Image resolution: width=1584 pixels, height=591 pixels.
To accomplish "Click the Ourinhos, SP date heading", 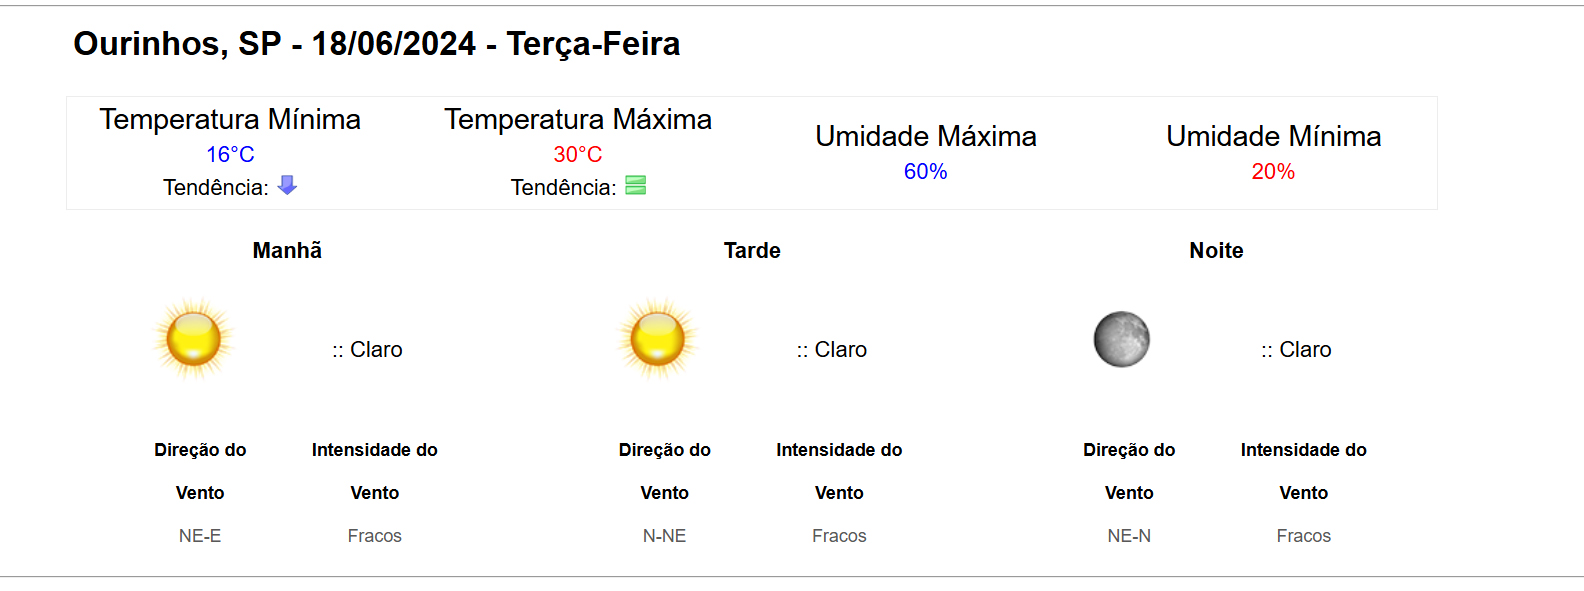I will click(x=376, y=44).
